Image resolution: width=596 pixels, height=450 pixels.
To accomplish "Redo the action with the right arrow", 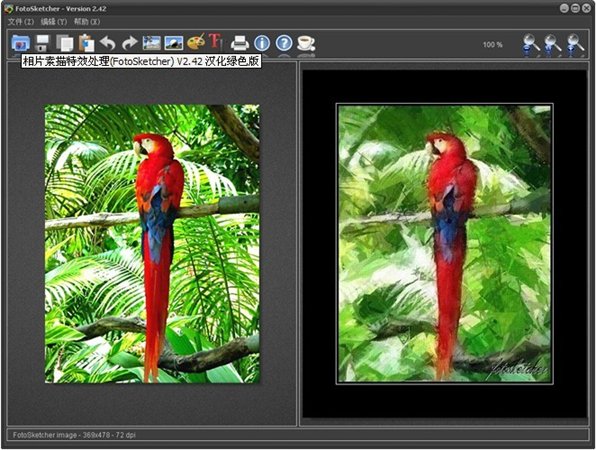I will 130,43.
